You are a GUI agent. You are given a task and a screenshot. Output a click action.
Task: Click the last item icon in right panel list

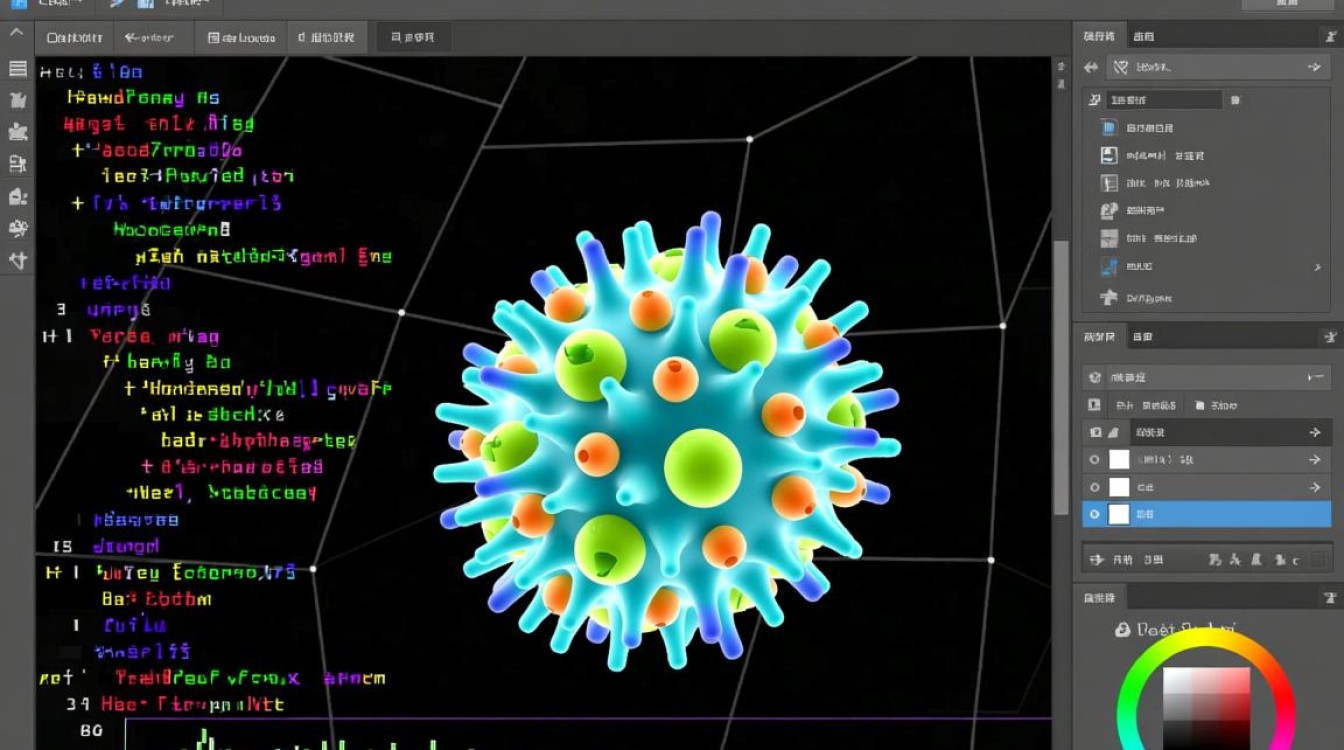coord(1108,297)
